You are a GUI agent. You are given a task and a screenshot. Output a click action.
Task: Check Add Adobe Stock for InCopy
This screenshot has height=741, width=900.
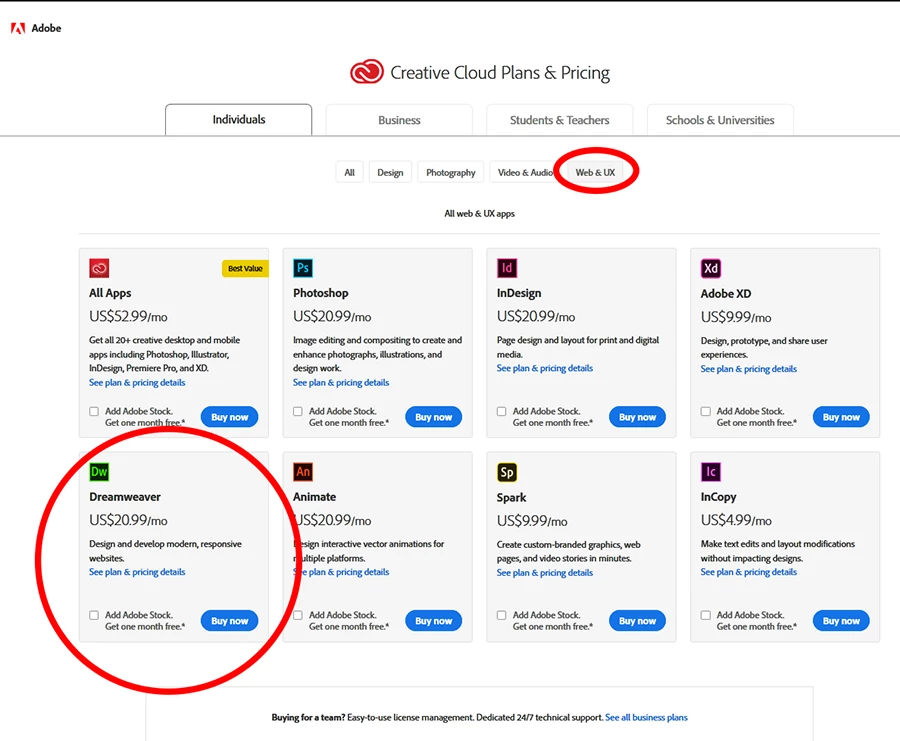(705, 615)
